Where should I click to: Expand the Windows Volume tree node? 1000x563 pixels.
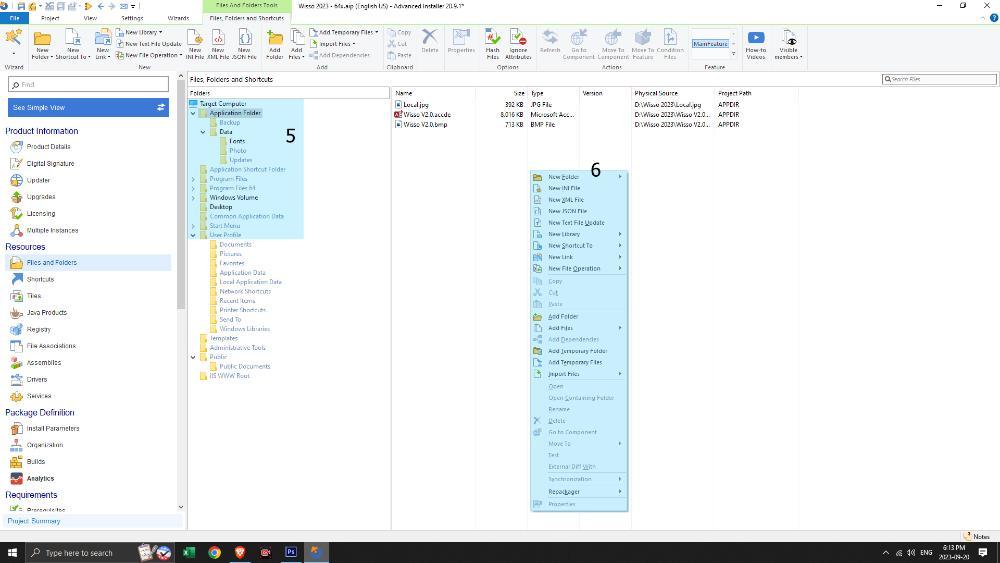pyautogui.click(x=193, y=198)
